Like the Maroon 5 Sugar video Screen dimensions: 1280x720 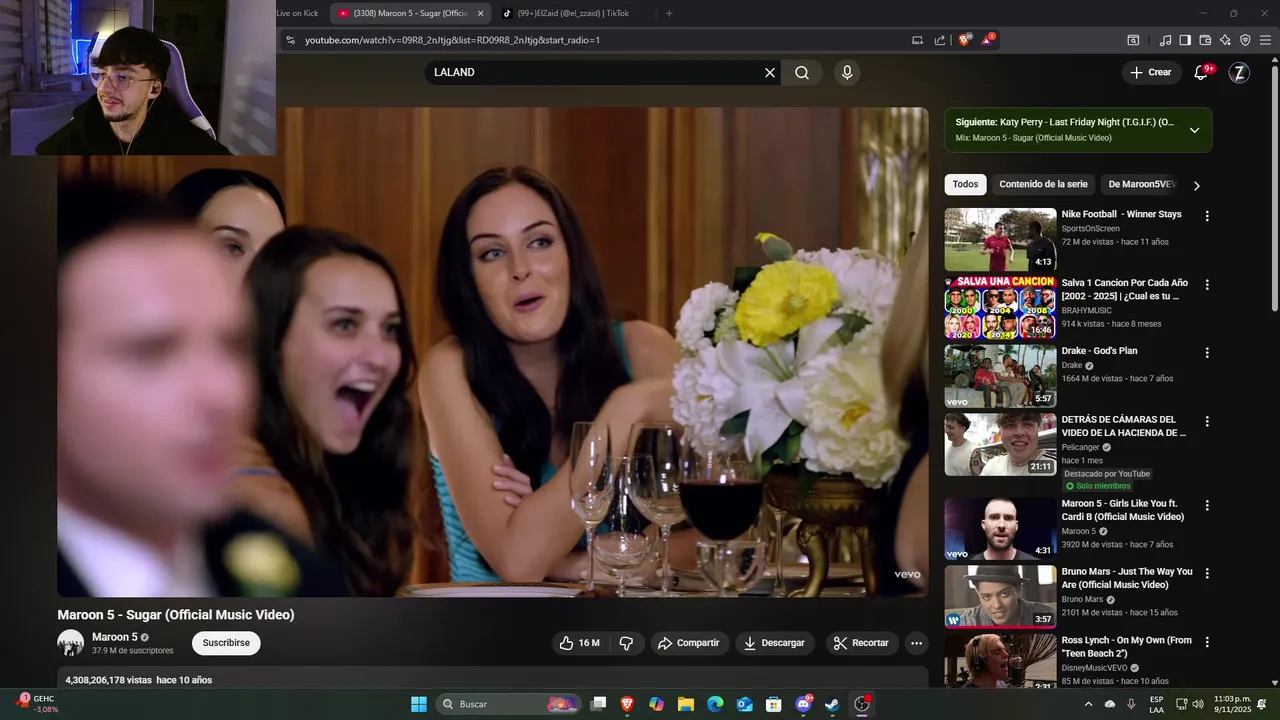coord(581,643)
